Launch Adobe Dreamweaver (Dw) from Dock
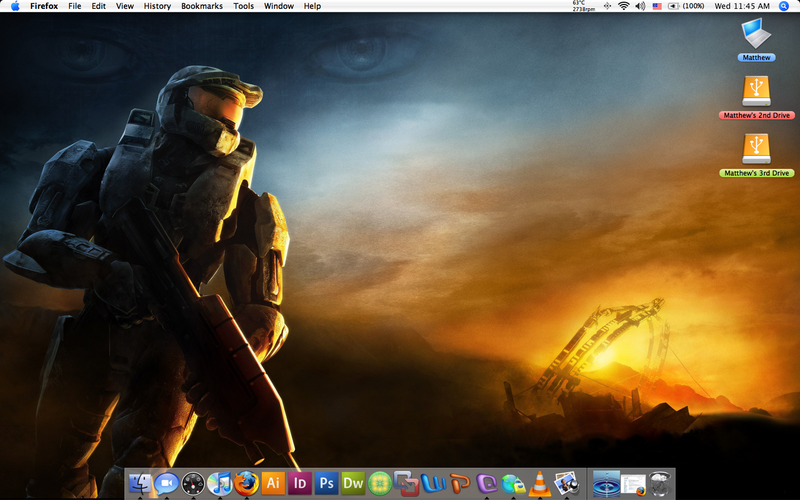 click(x=353, y=483)
